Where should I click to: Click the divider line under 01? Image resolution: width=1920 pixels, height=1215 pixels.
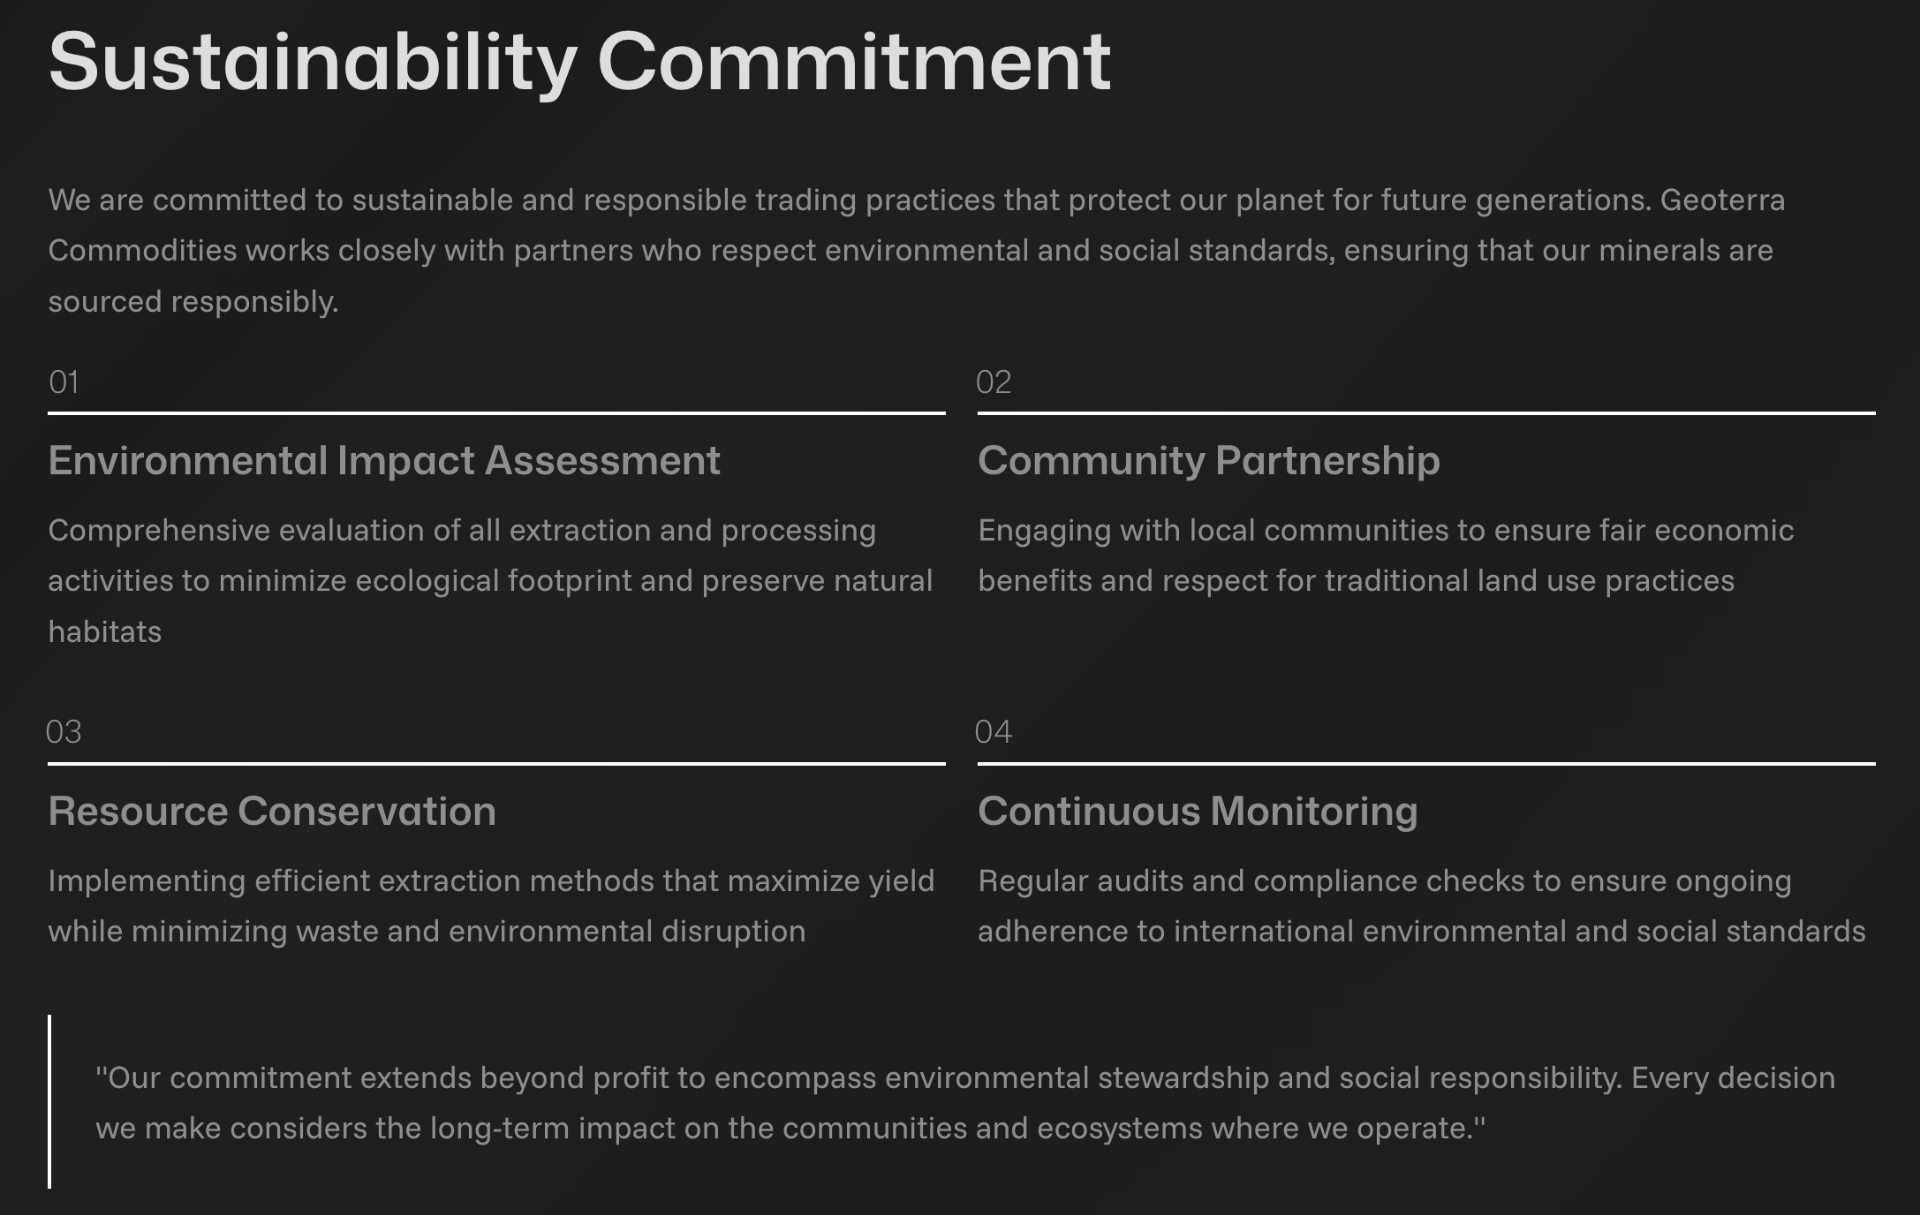pyautogui.click(x=496, y=412)
